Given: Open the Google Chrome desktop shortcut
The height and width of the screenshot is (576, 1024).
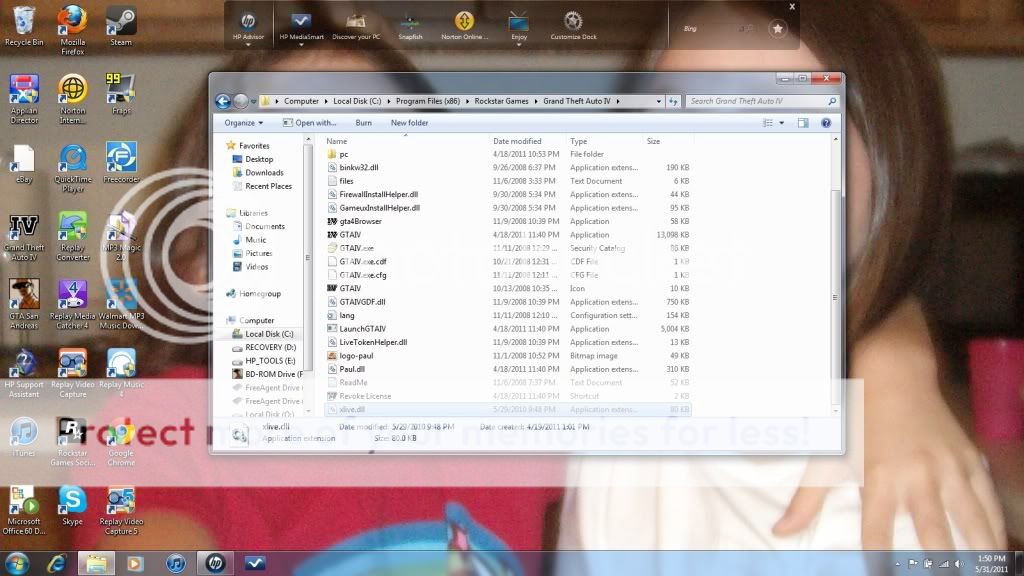Looking at the screenshot, I should (121, 443).
